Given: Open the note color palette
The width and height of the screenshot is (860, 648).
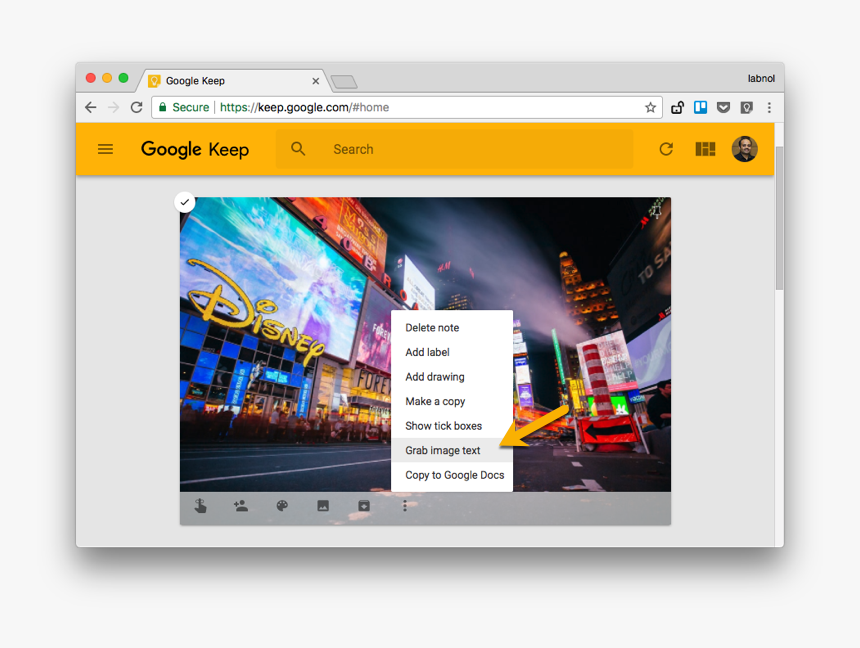Looking at the screenshot, I should click(x=282, y=506).
